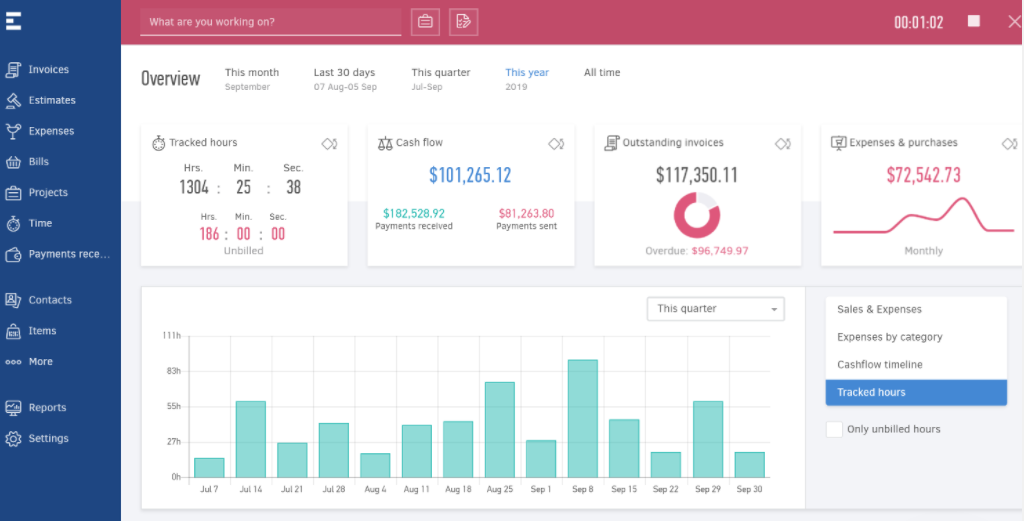Click Payments received amount $182,528.92
The image size is (1024, 521).
coord(414,213)
